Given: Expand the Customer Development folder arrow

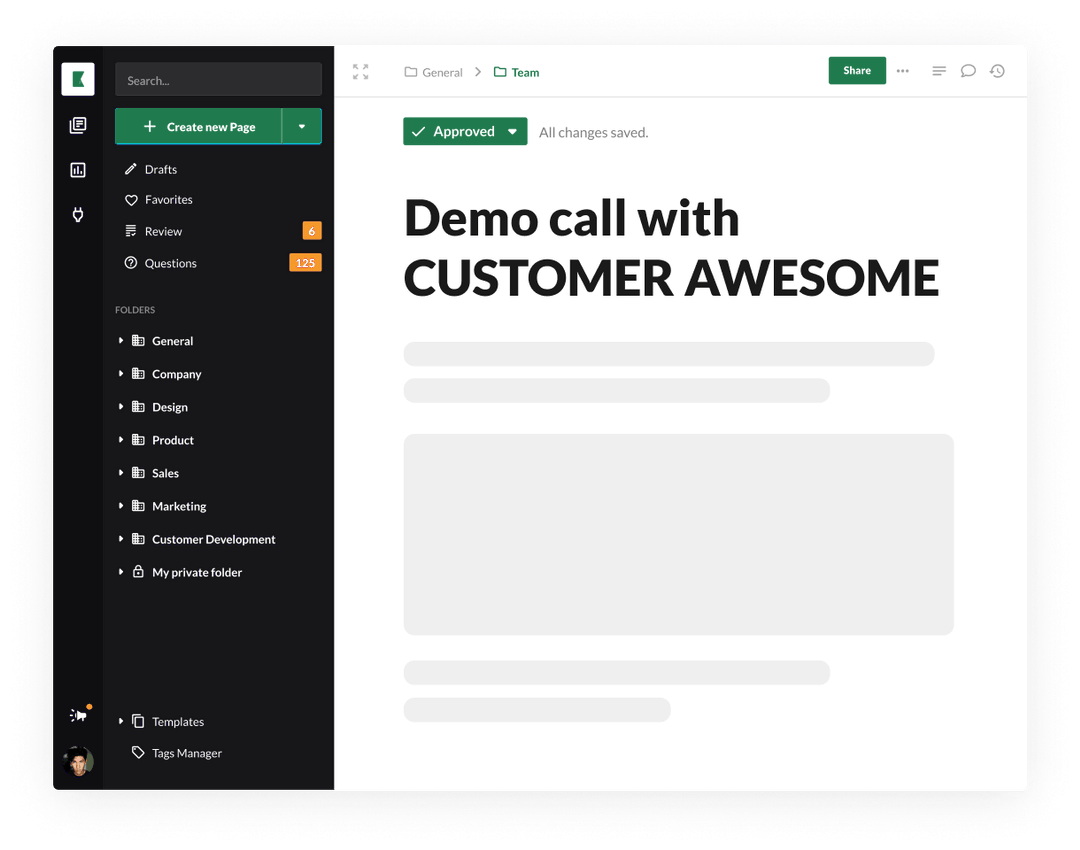Looking at the screenshot, I should click(121, 539).
